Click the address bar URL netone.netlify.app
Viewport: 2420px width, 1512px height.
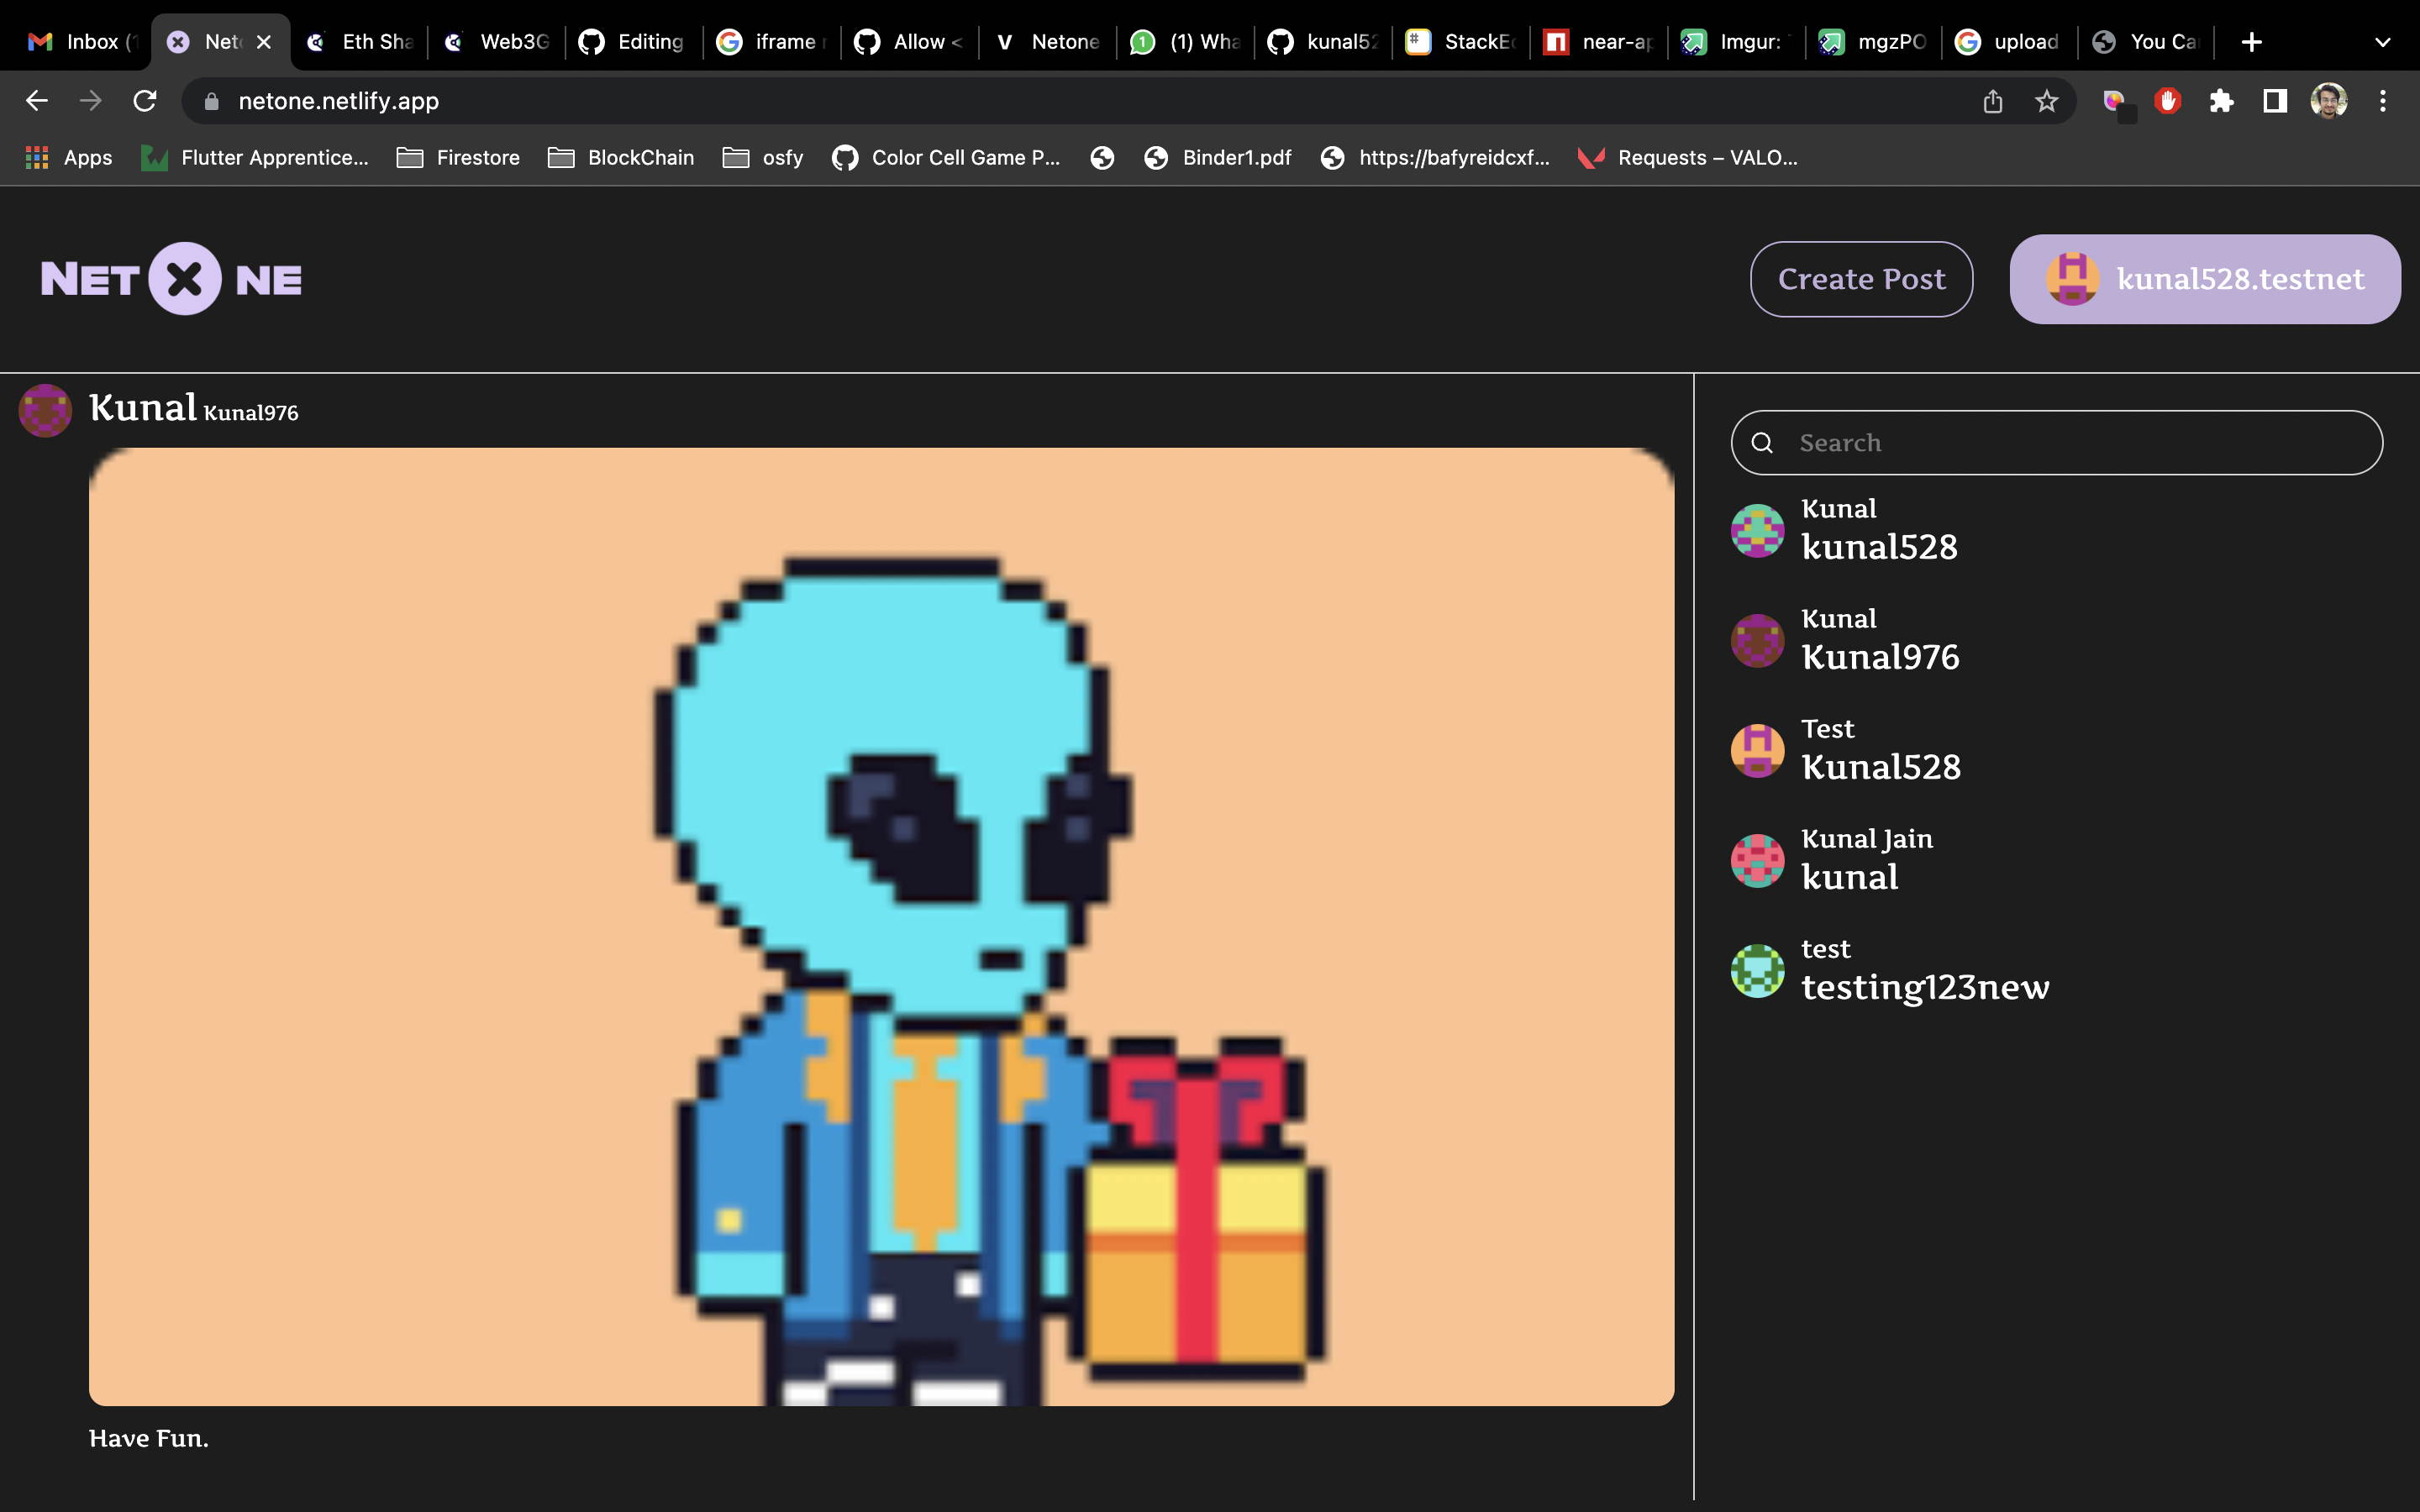pyautogui.click(x=338, y=101)
